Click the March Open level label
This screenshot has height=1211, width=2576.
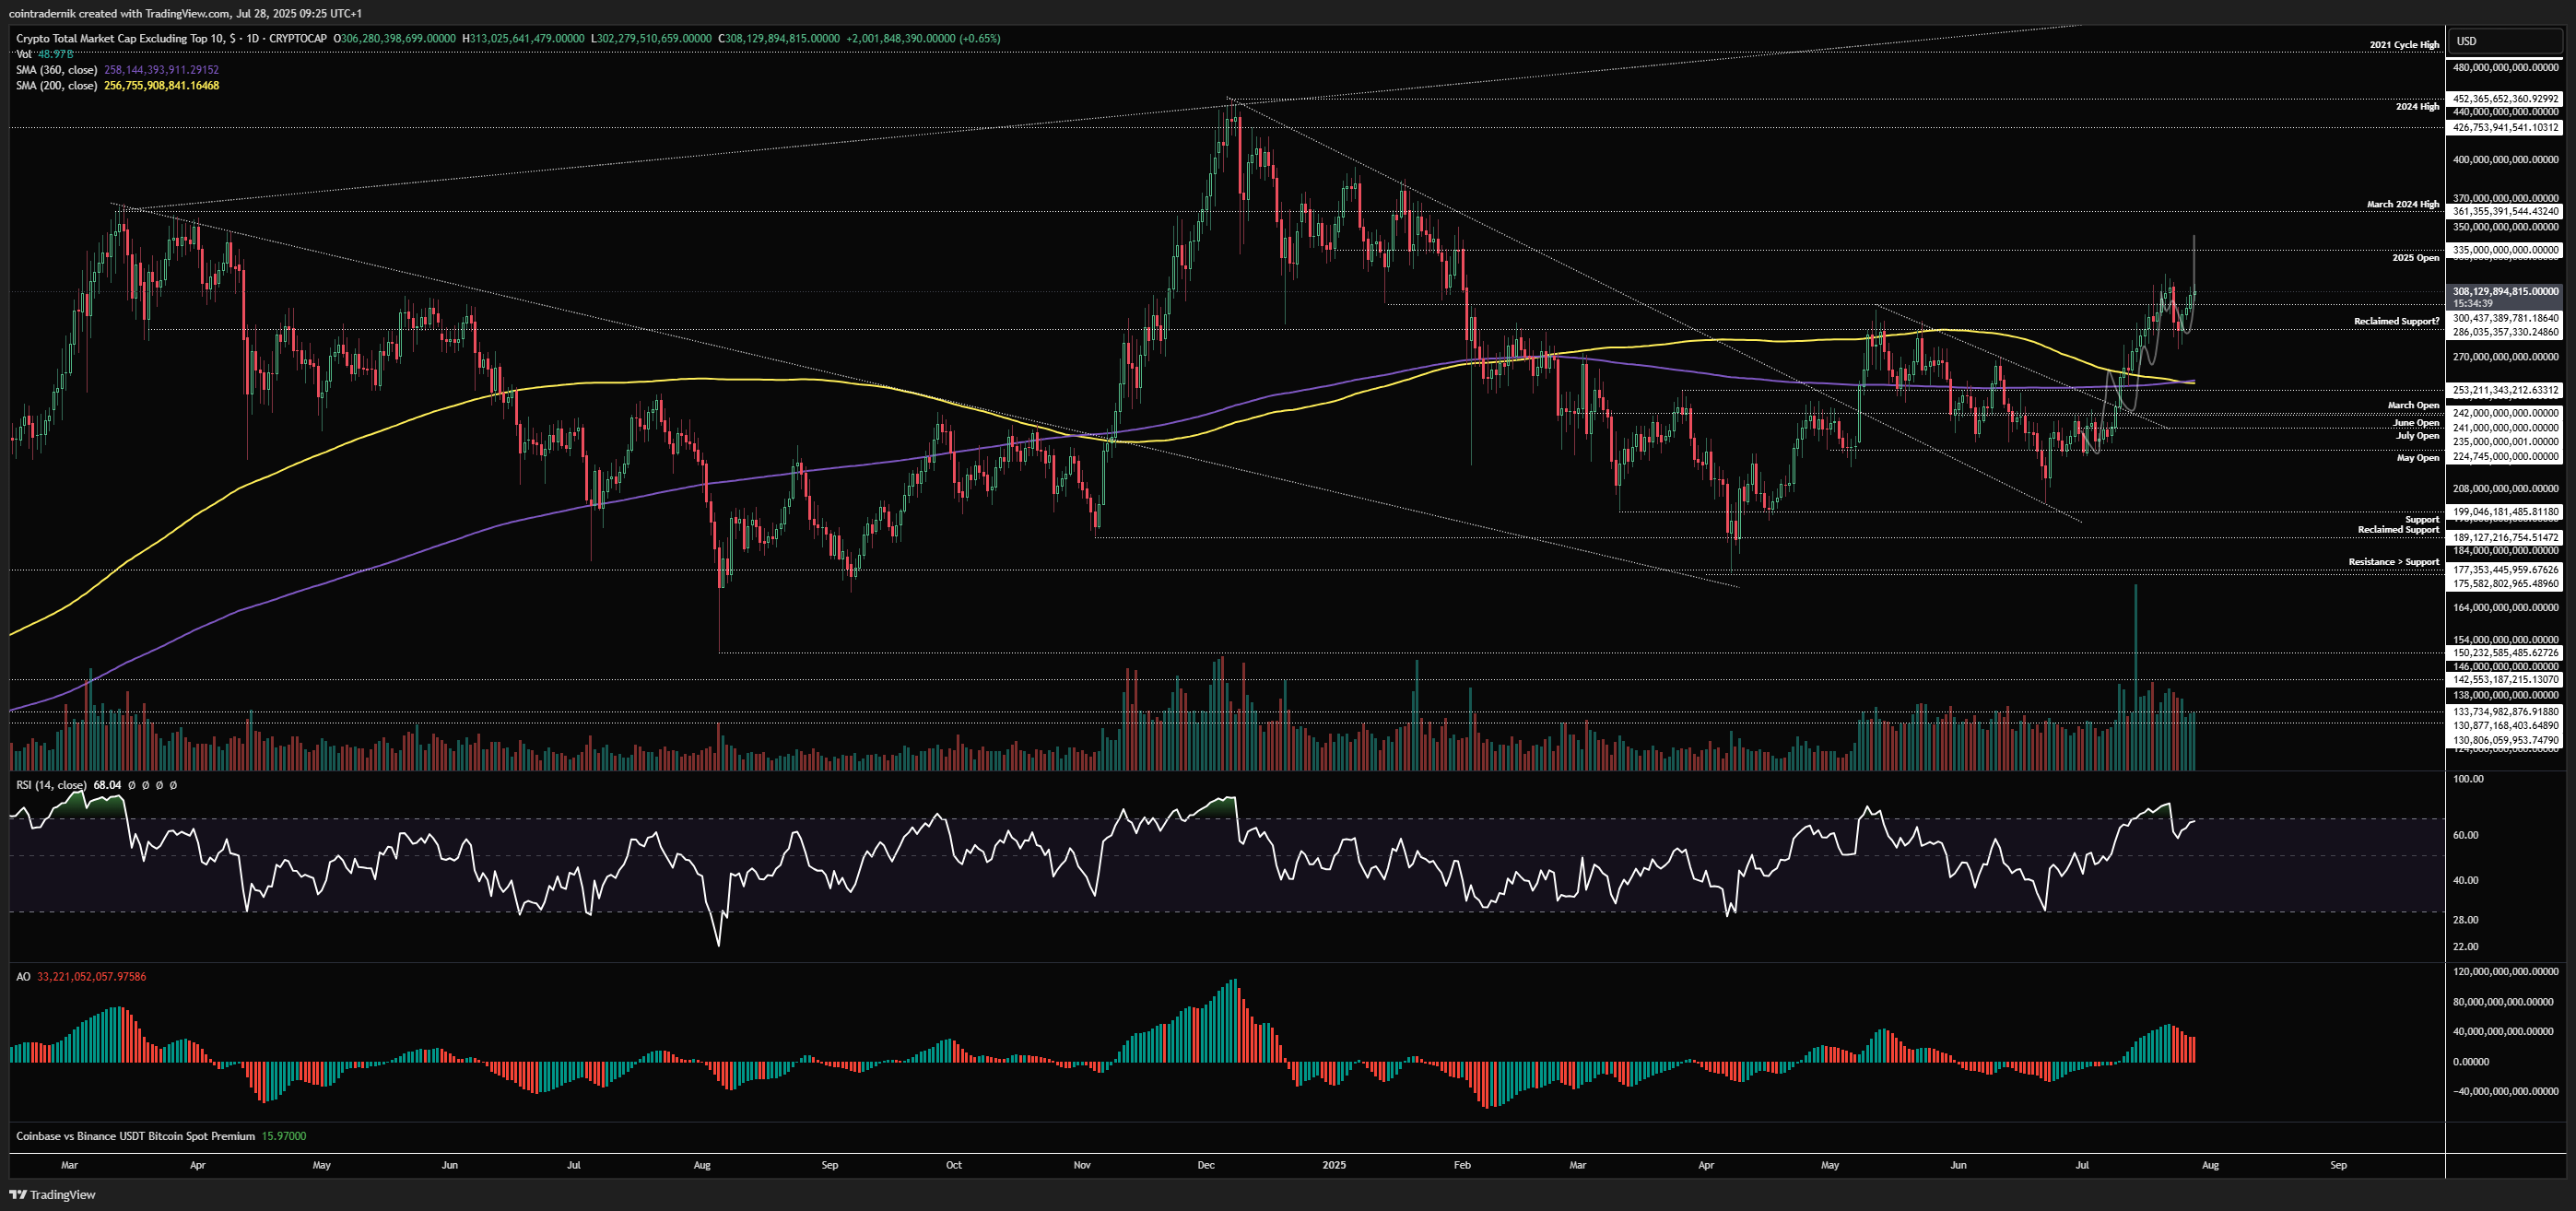click(2413, 406)
